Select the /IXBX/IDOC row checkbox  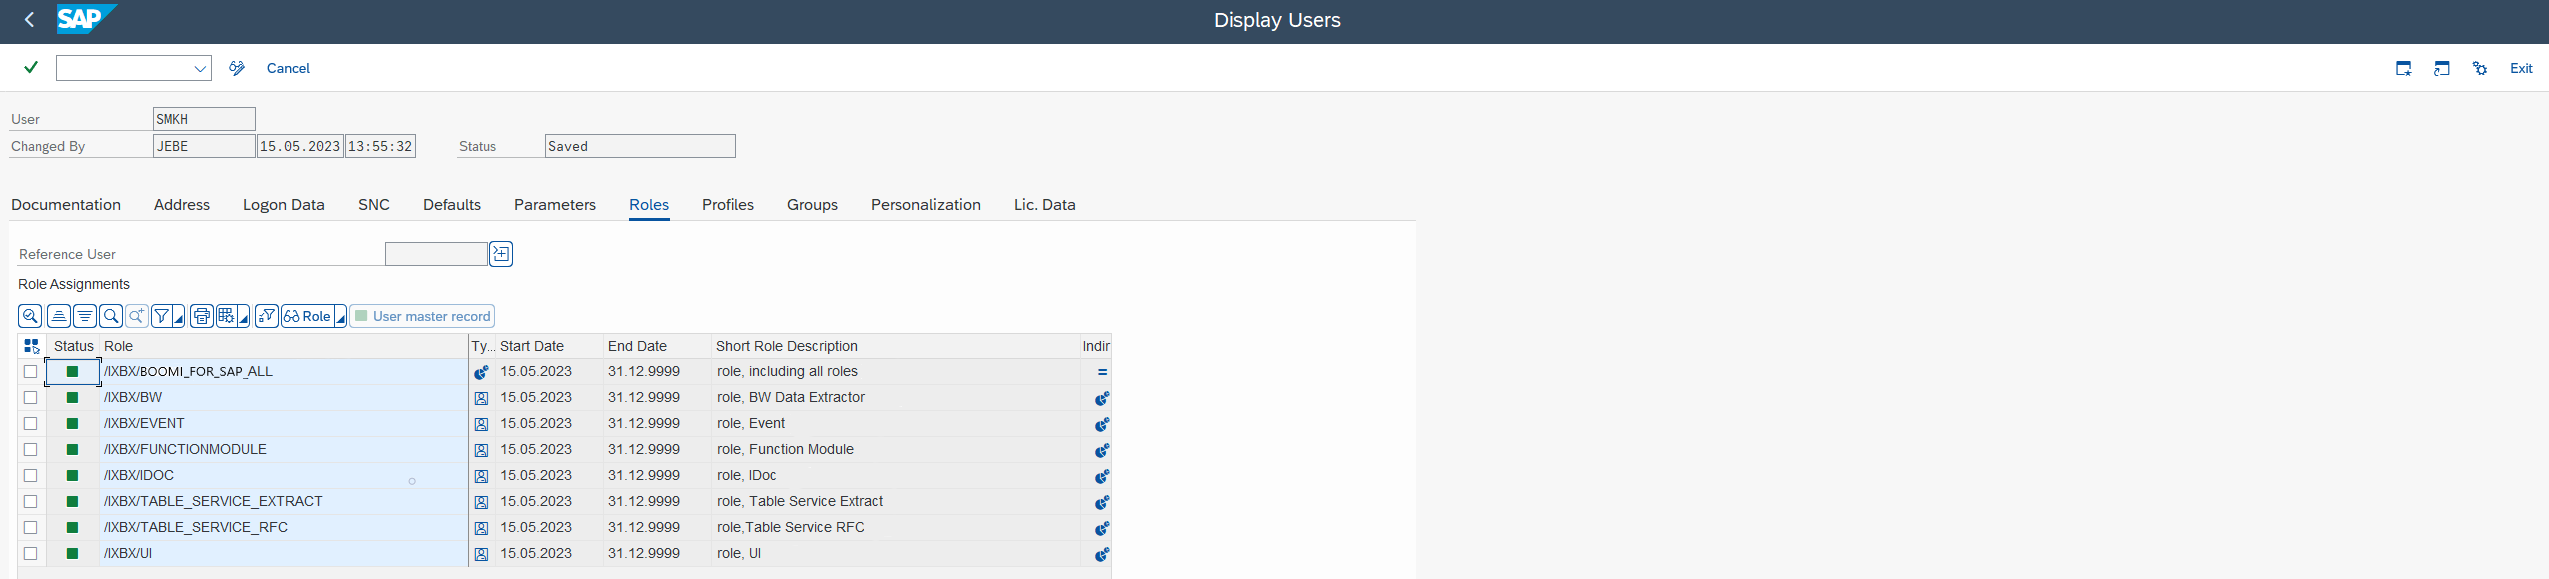31,476
